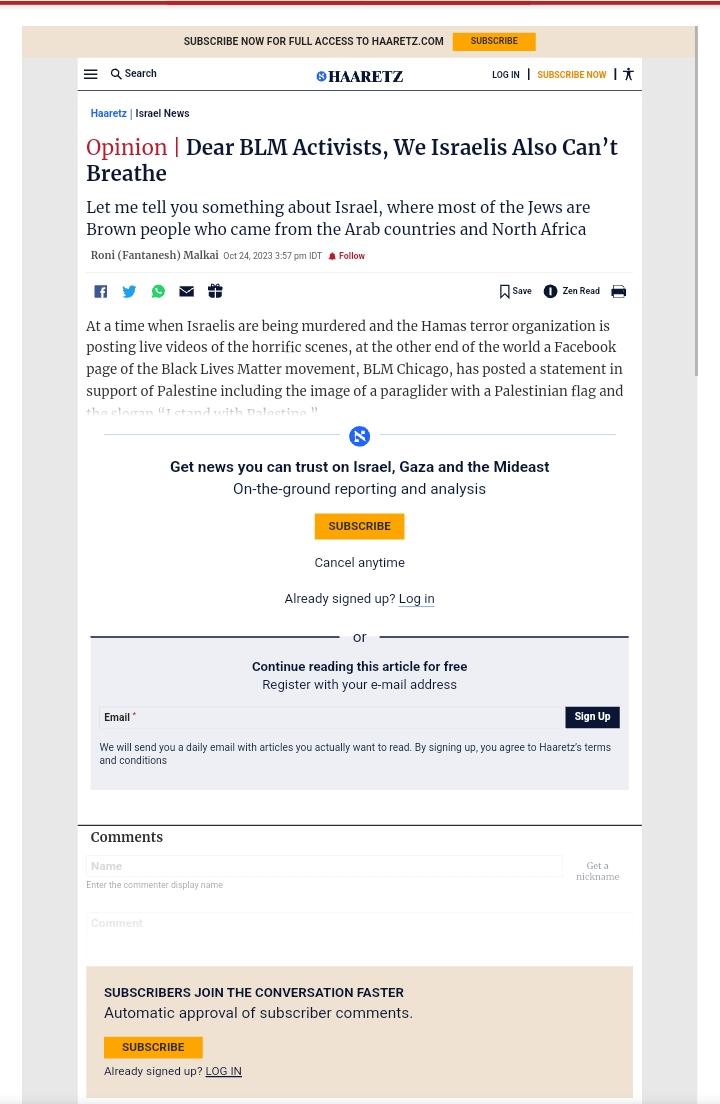Image resolution: width=720 pixels, height=1104 pixels.
Task: Open the hamburger menu icon
Action: (91, 74)
